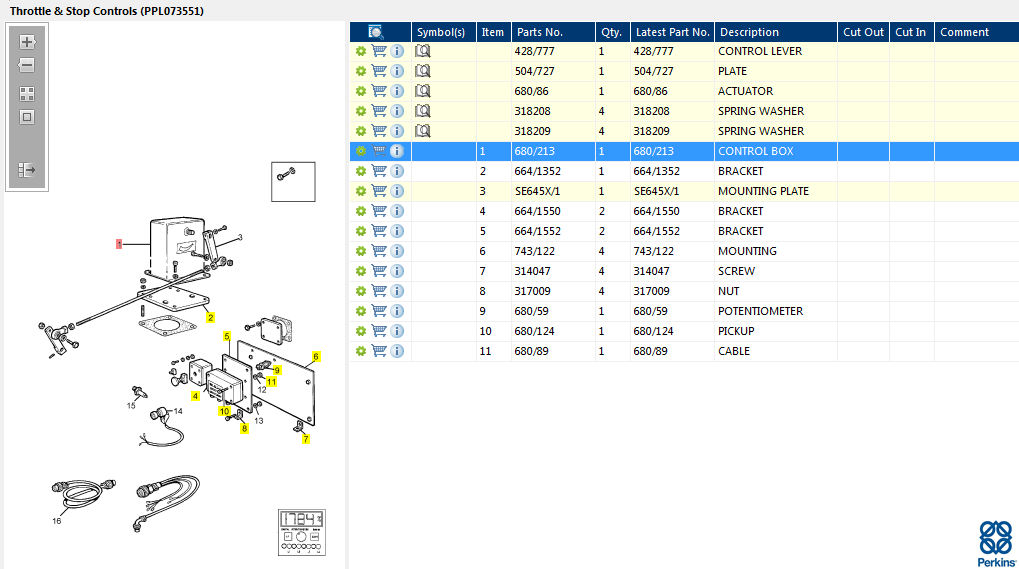
Task: Select the MOUNTING PLATE SE645X/1 row
Action: tap(684, 191)
